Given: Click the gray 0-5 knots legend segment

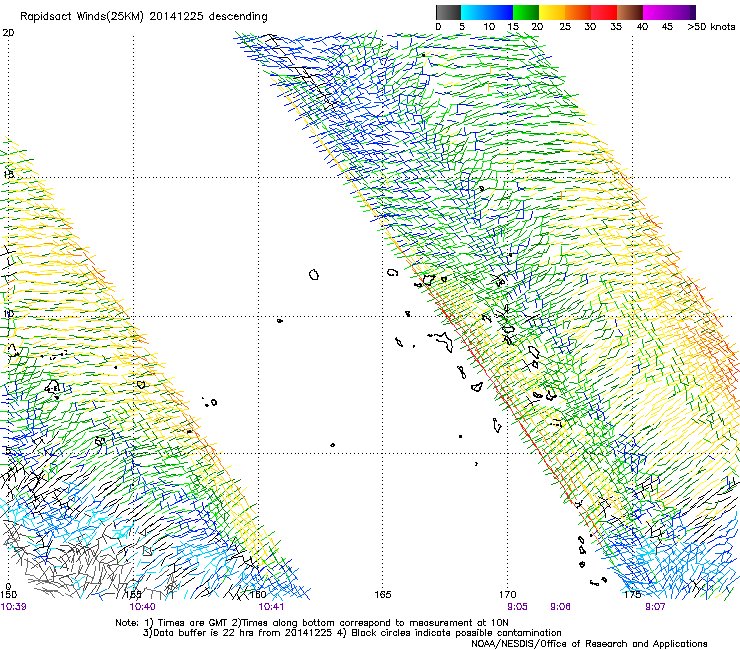Looking at the screenshot, I should [x=448, y=12].
